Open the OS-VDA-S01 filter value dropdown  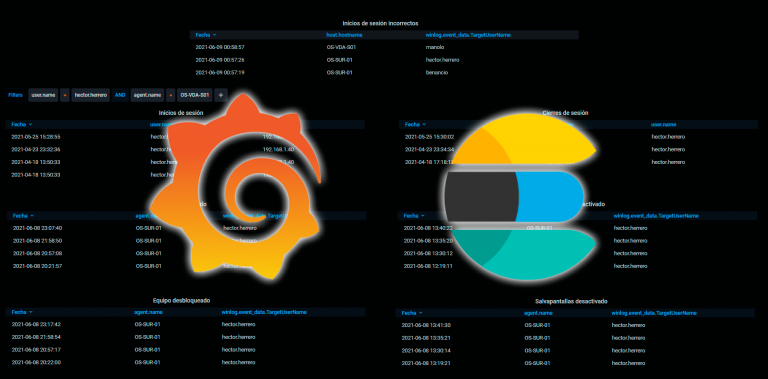click(x=194, y=95)
